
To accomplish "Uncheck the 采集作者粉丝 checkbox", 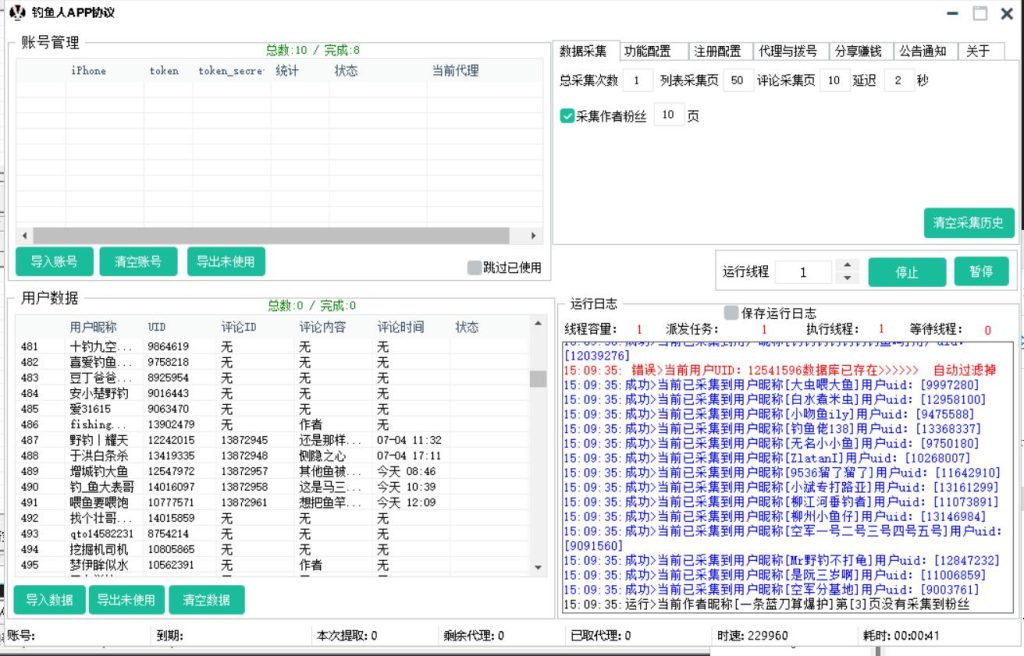I will (x=567, y=116).
